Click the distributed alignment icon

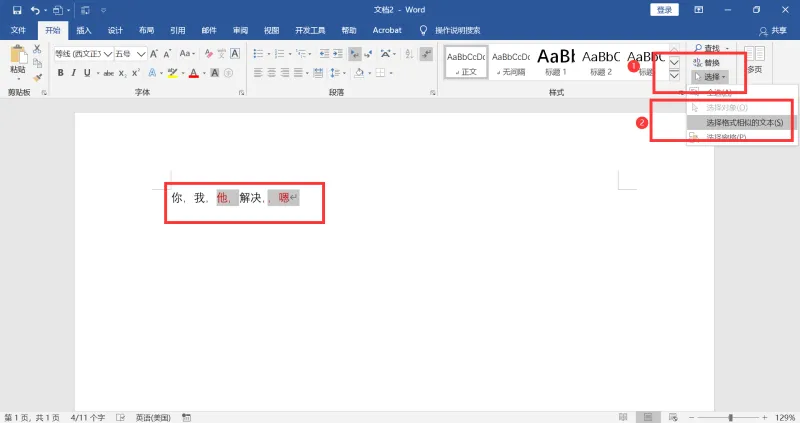(318, 73)
